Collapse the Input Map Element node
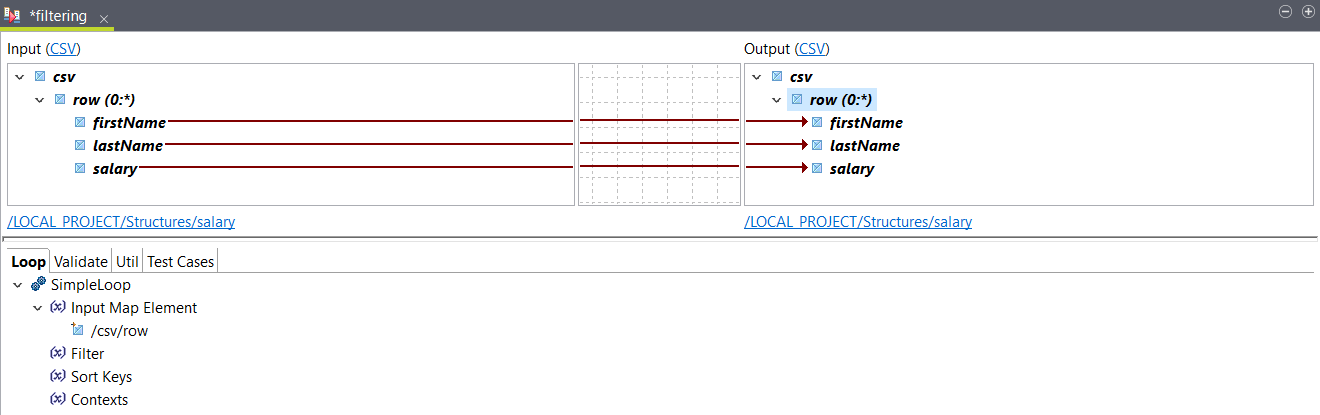 point(37,308)
